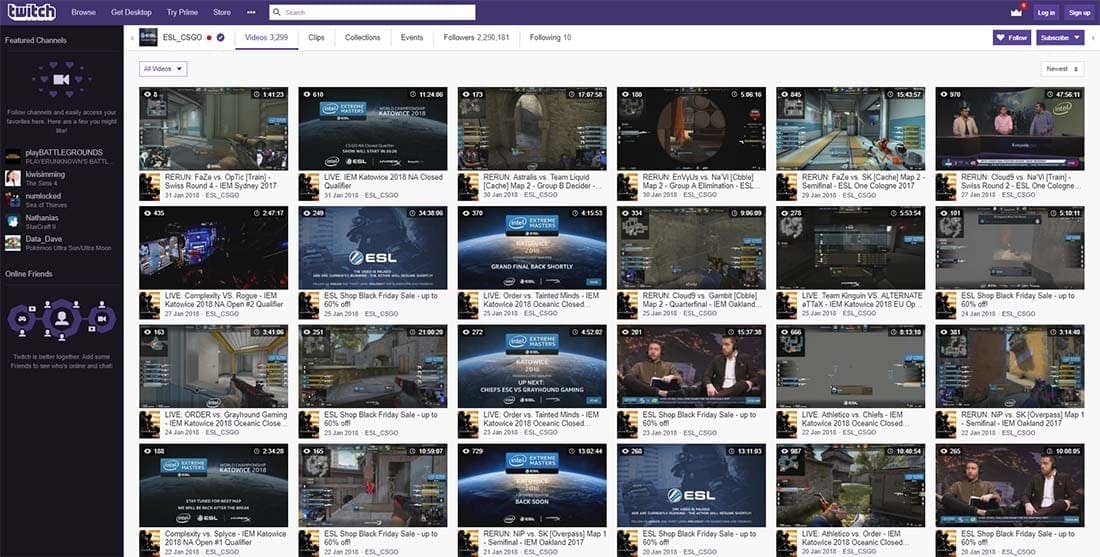Click the red live indicator beside ESL_CSGO

pyautogui.click(x=209, y=38)
